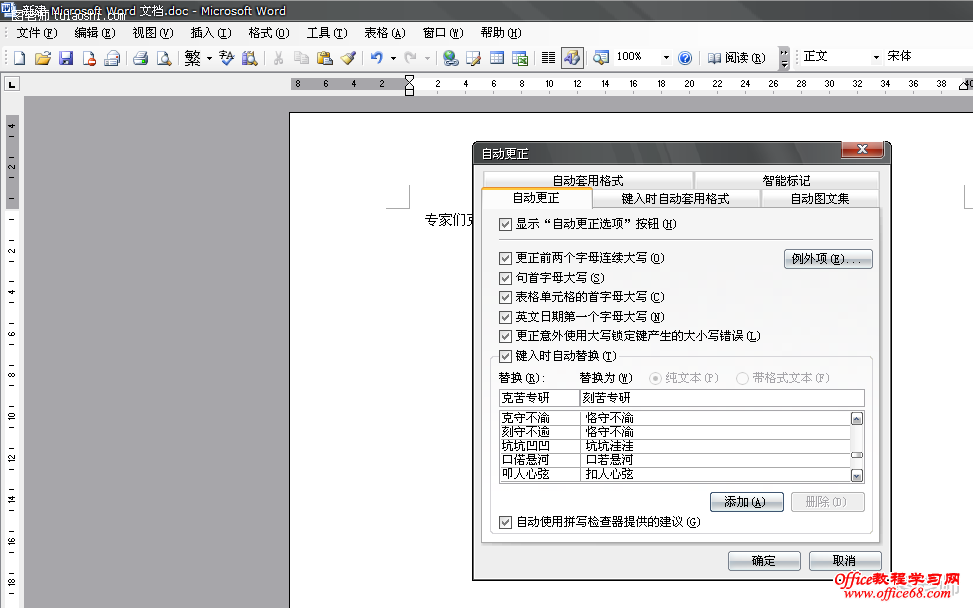Click the 添加 button
The height and width of the screenshot is (608, 973).
point(745,502)
